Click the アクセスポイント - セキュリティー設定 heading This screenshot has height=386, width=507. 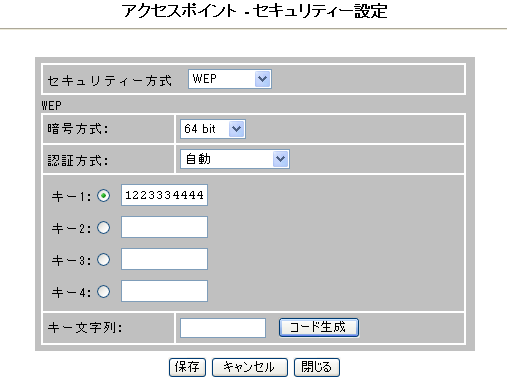click(254, 11)
